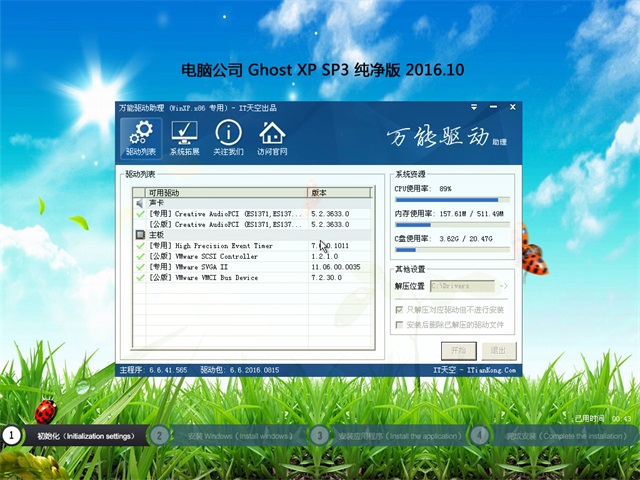Click step 2 安装 Windows stage
The image size is (640, 480).
(x=229, y=436)
